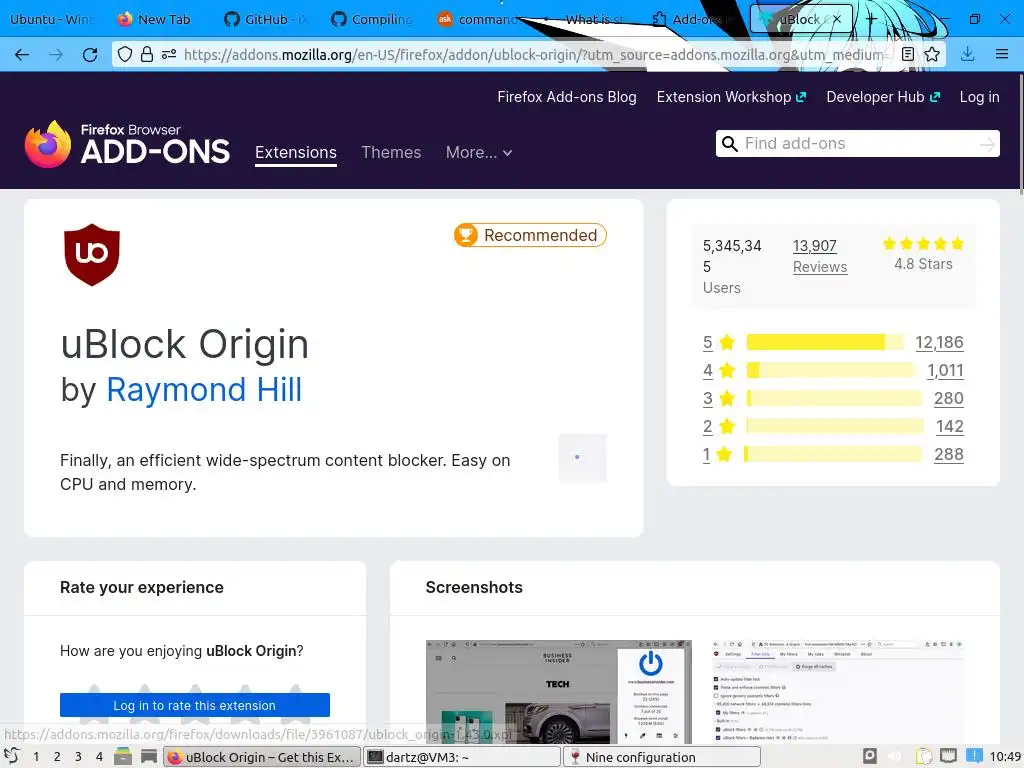Click the 3-star rating bar
Screen dimensions: 1024x768
click(834, 398)
